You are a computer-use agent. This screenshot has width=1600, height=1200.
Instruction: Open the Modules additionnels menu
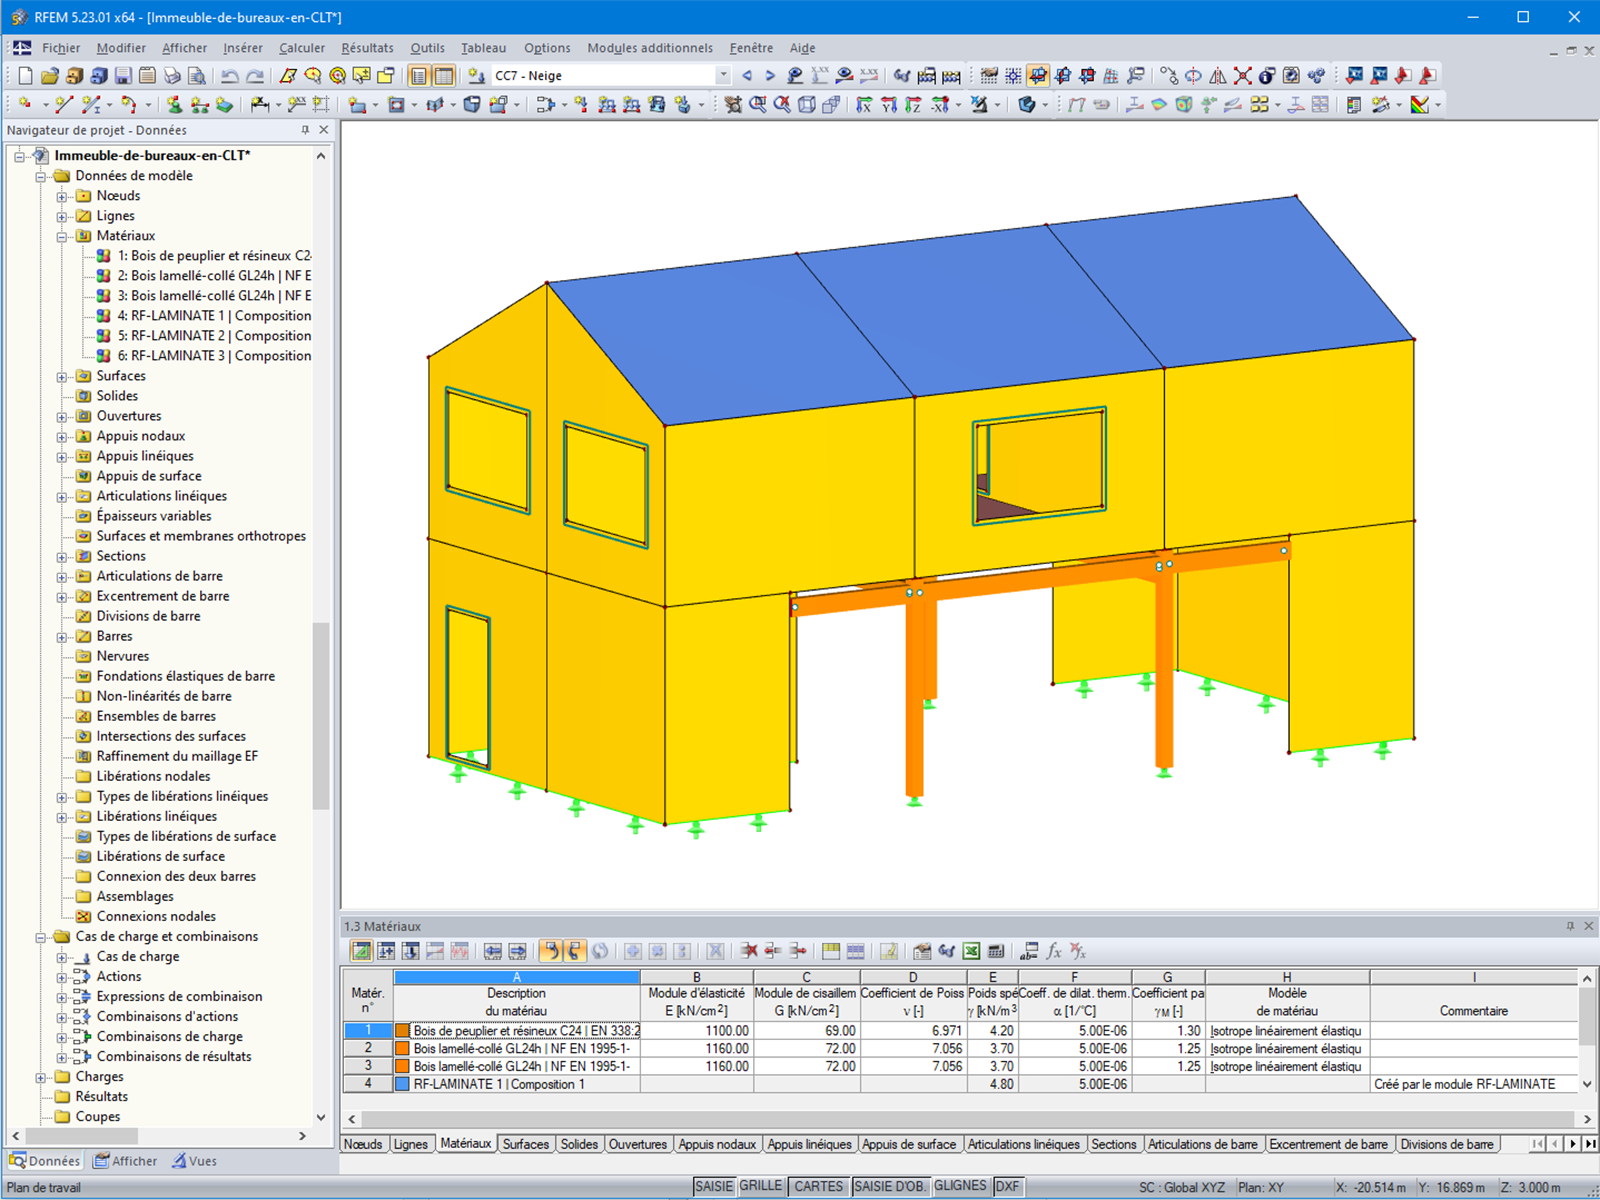point(650,48)
